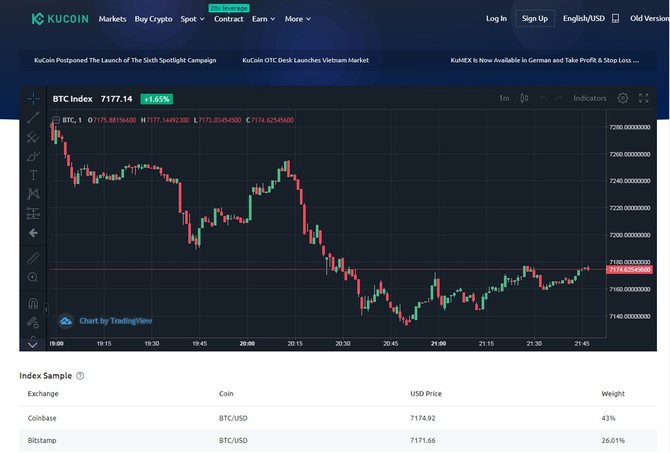
Task: Click the Bitstamp exchange row name
Action: (x=42, y=440)
